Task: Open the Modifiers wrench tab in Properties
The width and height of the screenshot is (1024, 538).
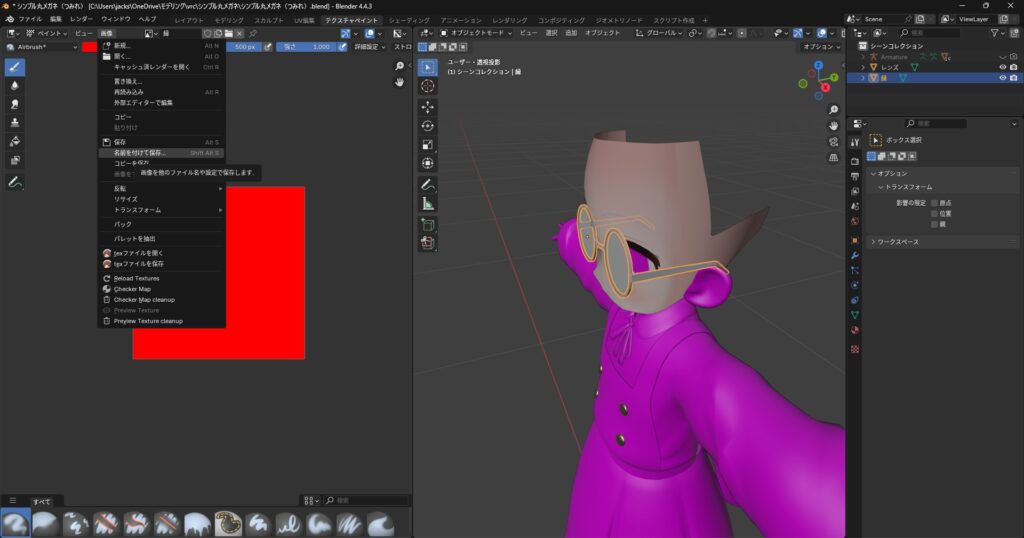Action: pos(855,255)
